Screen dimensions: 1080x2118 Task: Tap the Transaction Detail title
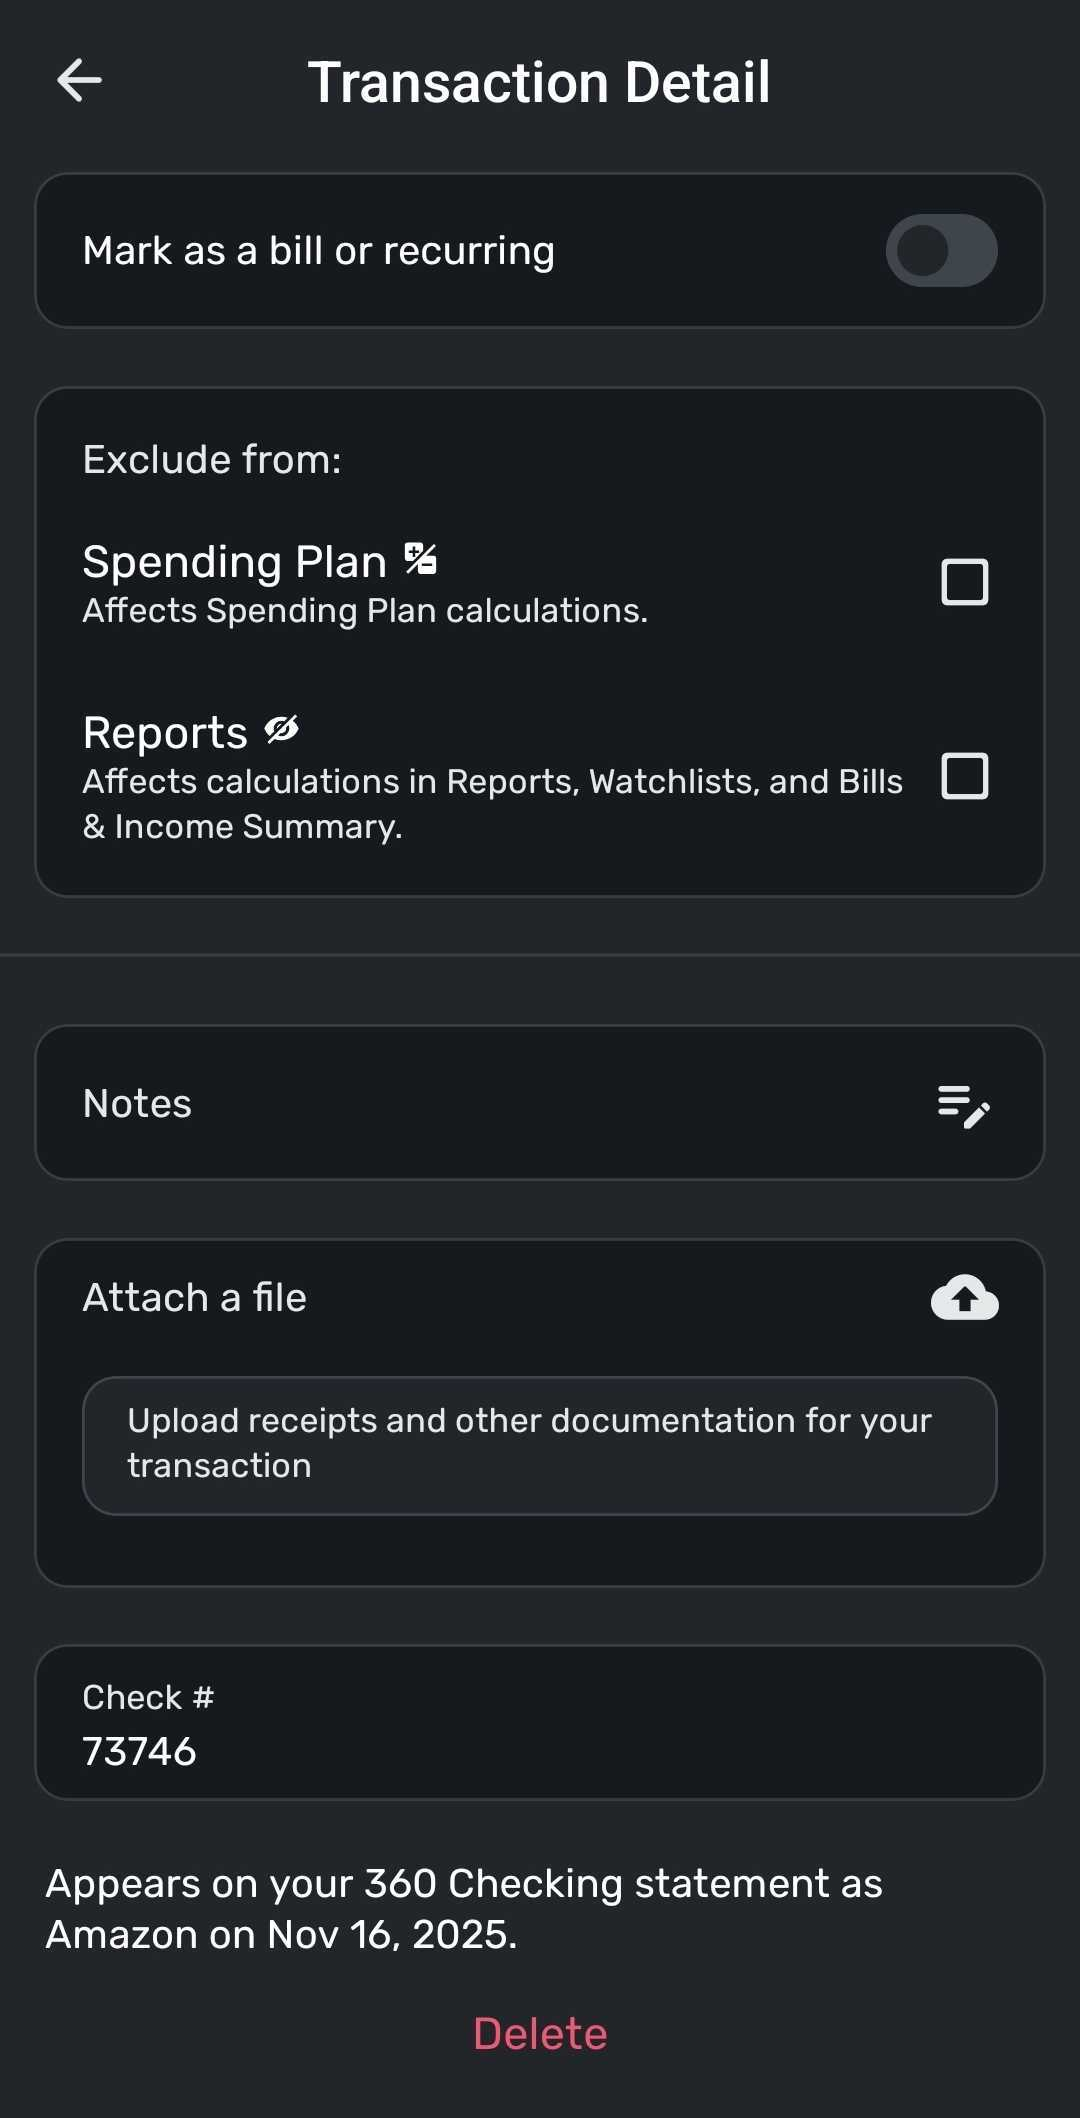point(539,82)
